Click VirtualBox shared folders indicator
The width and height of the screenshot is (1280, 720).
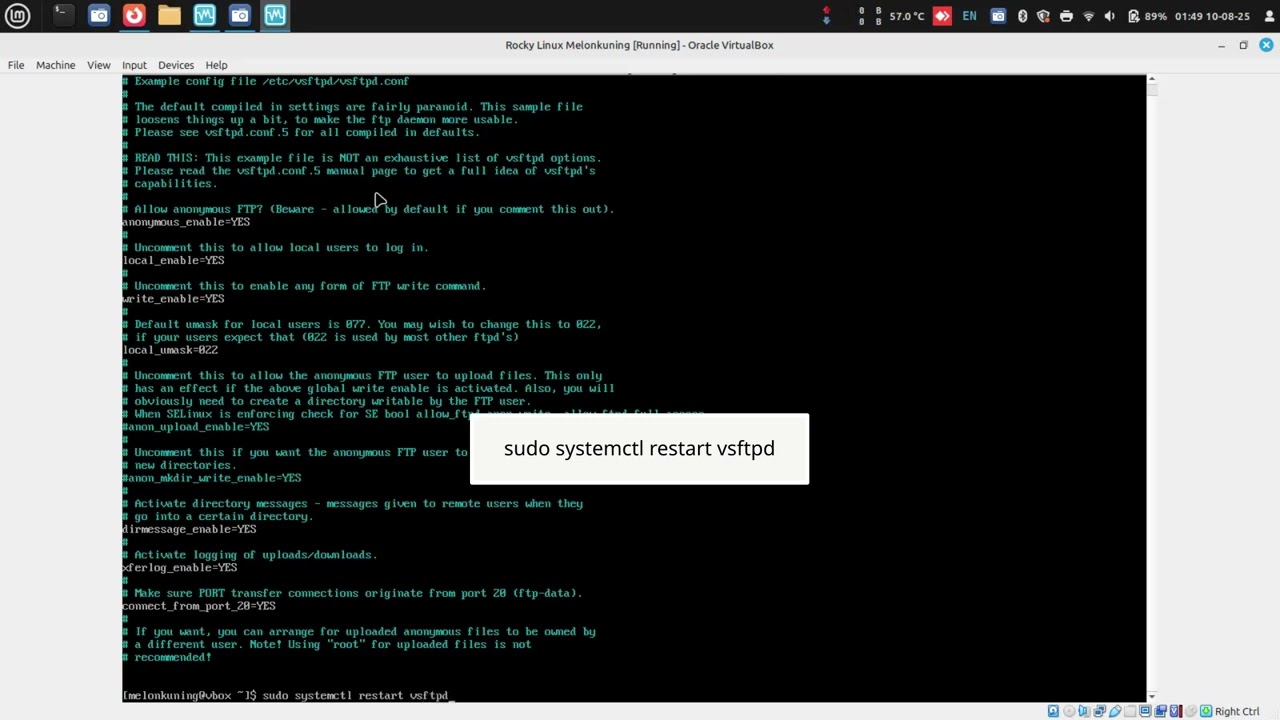click(1130, 711)
